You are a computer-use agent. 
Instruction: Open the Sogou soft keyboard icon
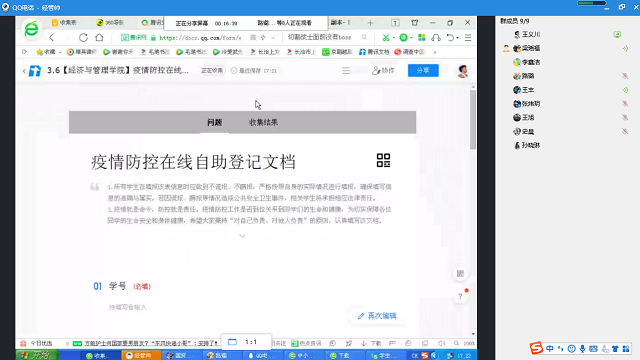pyautogui.click(x=593, y=349)
